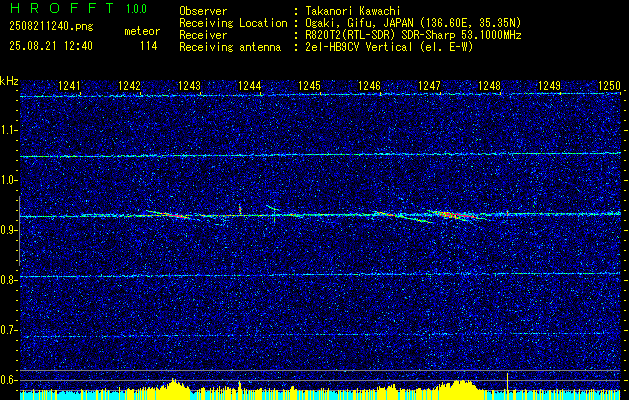Click time marker 1249
This screenshot has width=629, height=400.
(x=549, y=86)
